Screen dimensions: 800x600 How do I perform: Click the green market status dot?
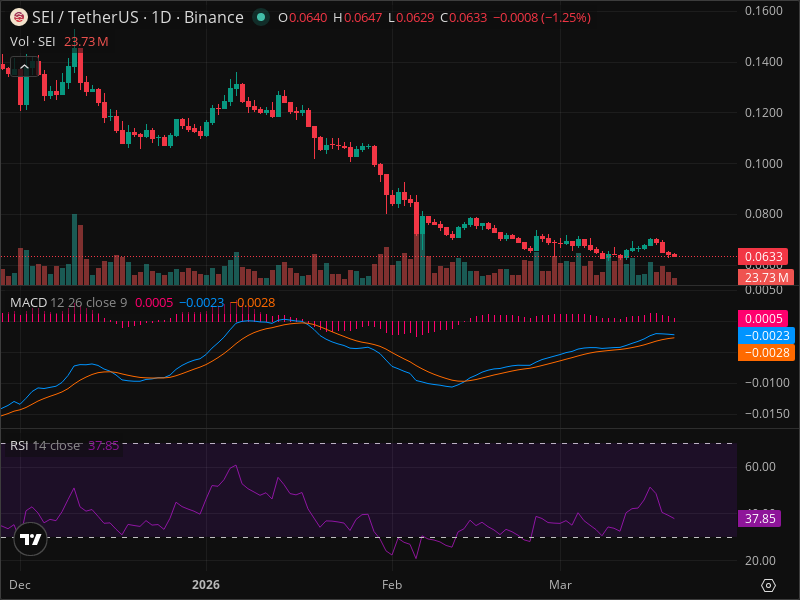tap(261, 17)
